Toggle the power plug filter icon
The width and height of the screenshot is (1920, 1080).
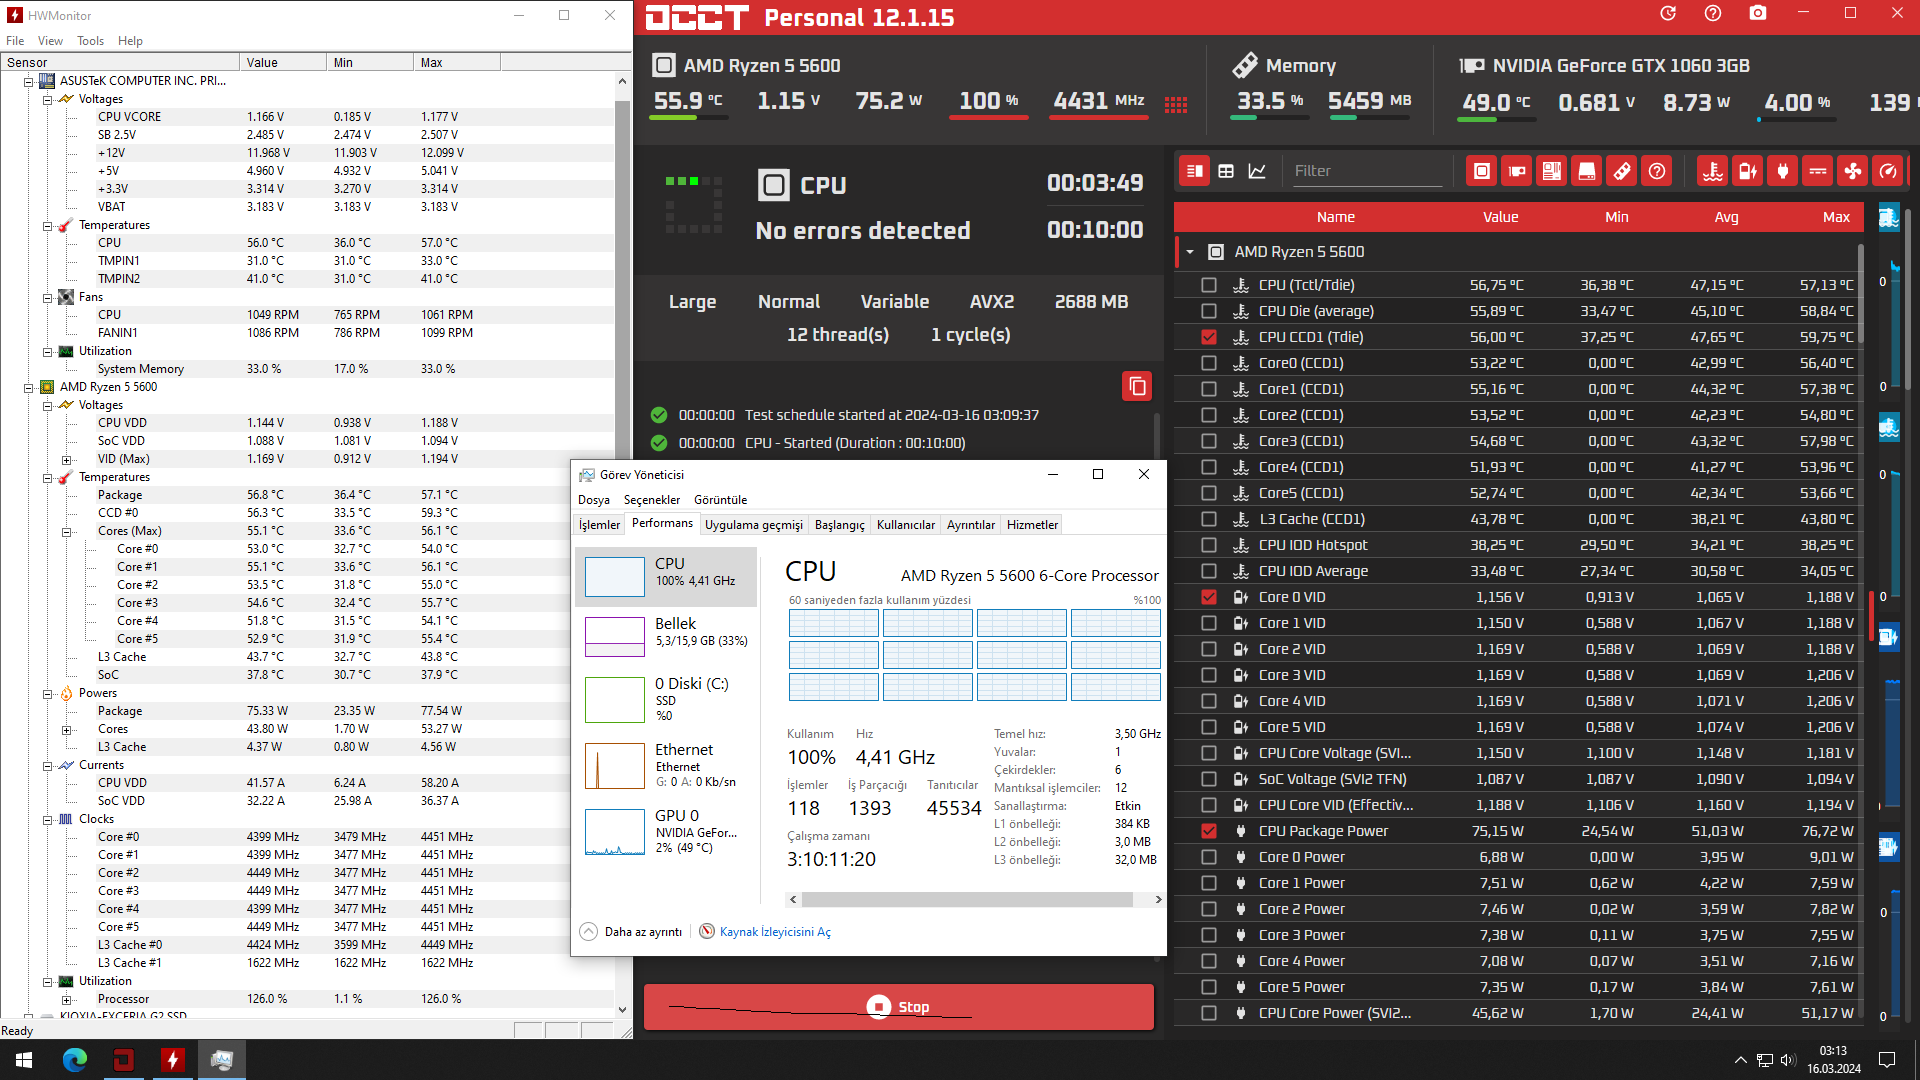1783,171
